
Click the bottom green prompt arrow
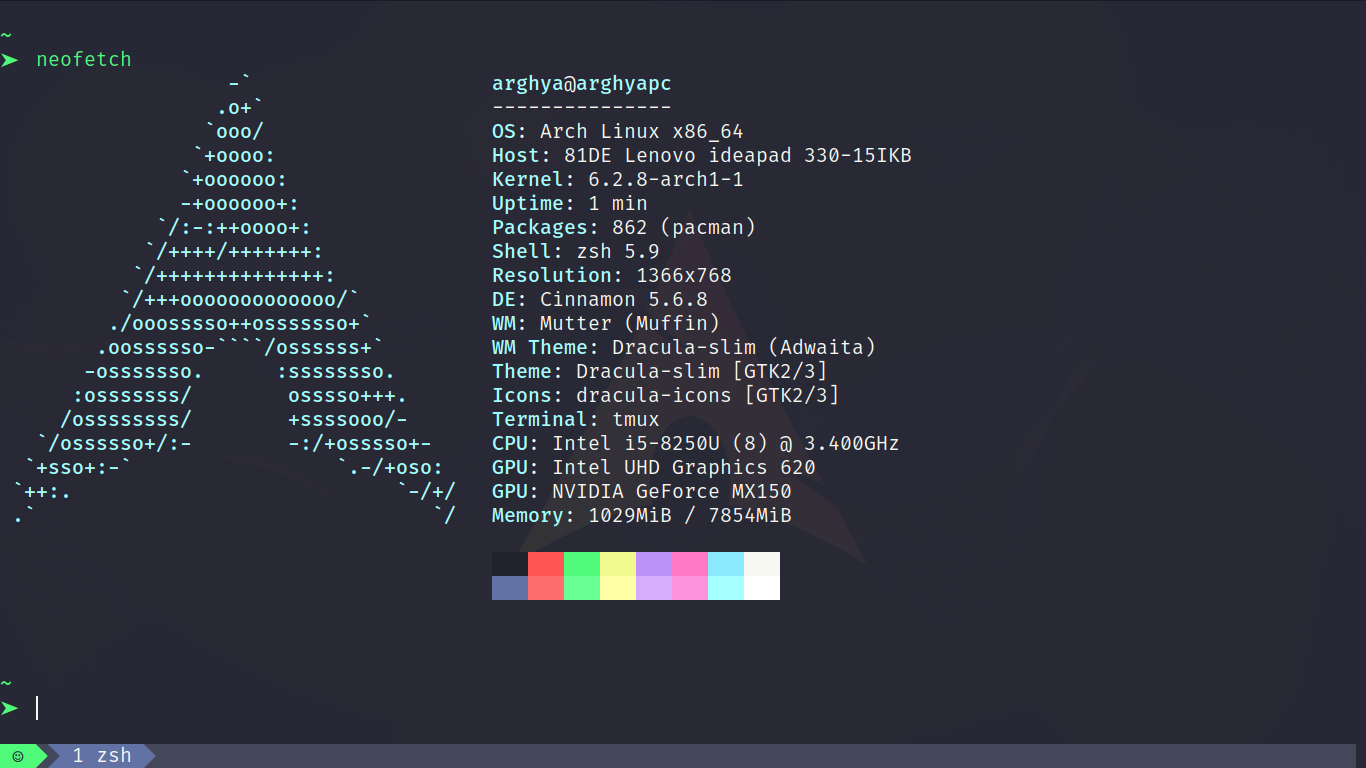(10, 707)
